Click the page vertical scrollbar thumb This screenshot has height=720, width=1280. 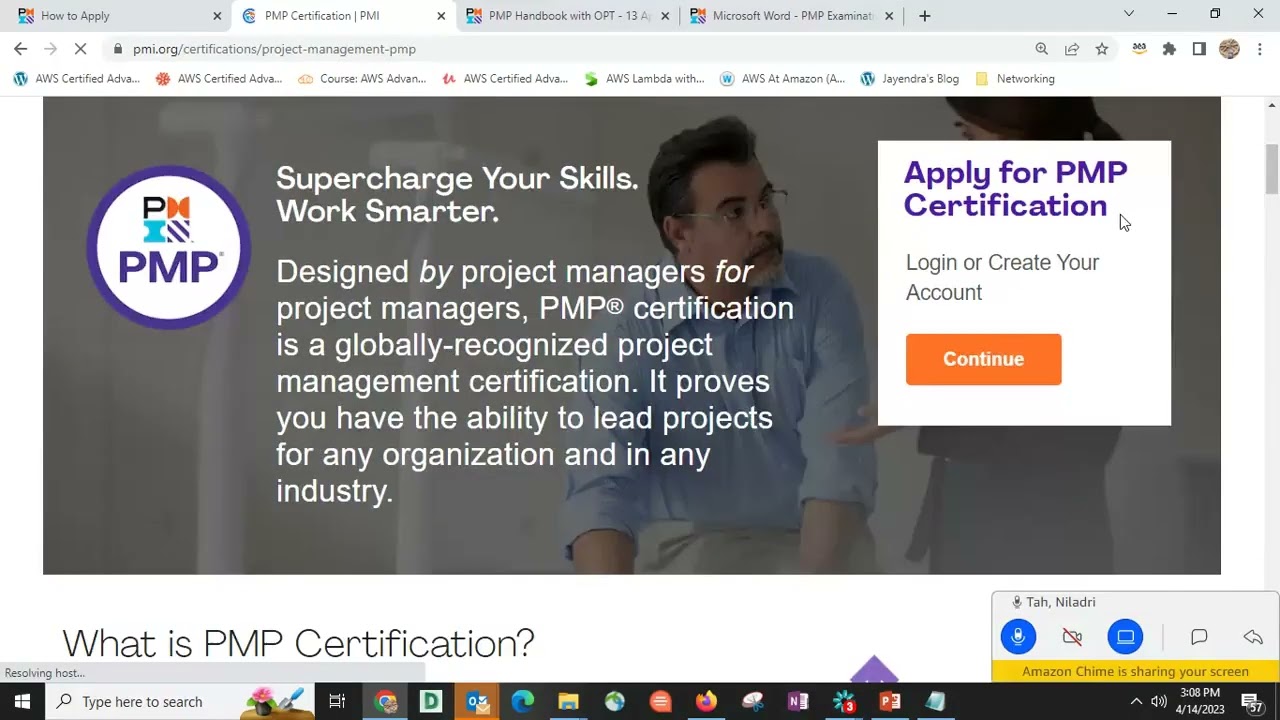tap(1272, 168)
